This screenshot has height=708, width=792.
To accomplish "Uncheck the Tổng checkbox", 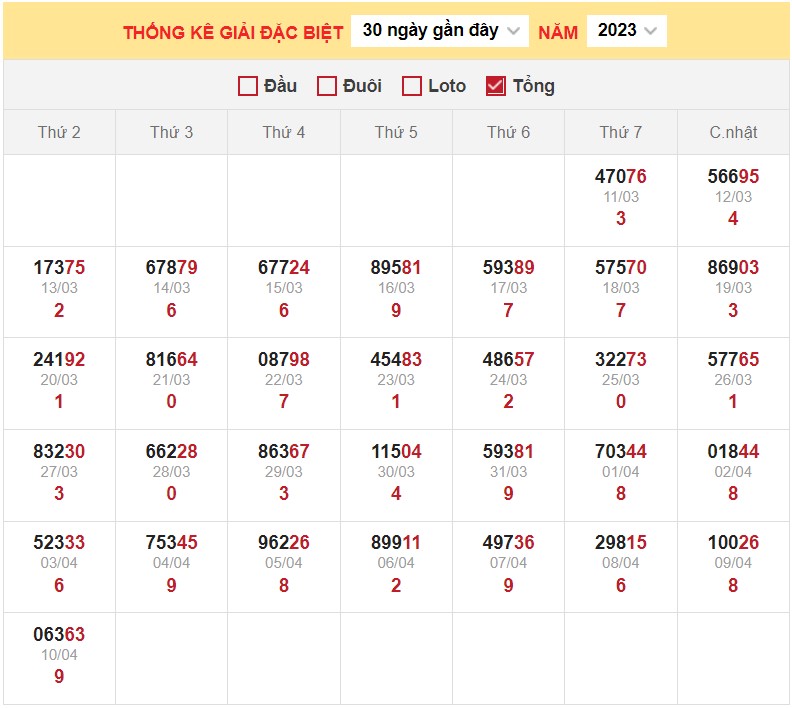I will 495,86.
